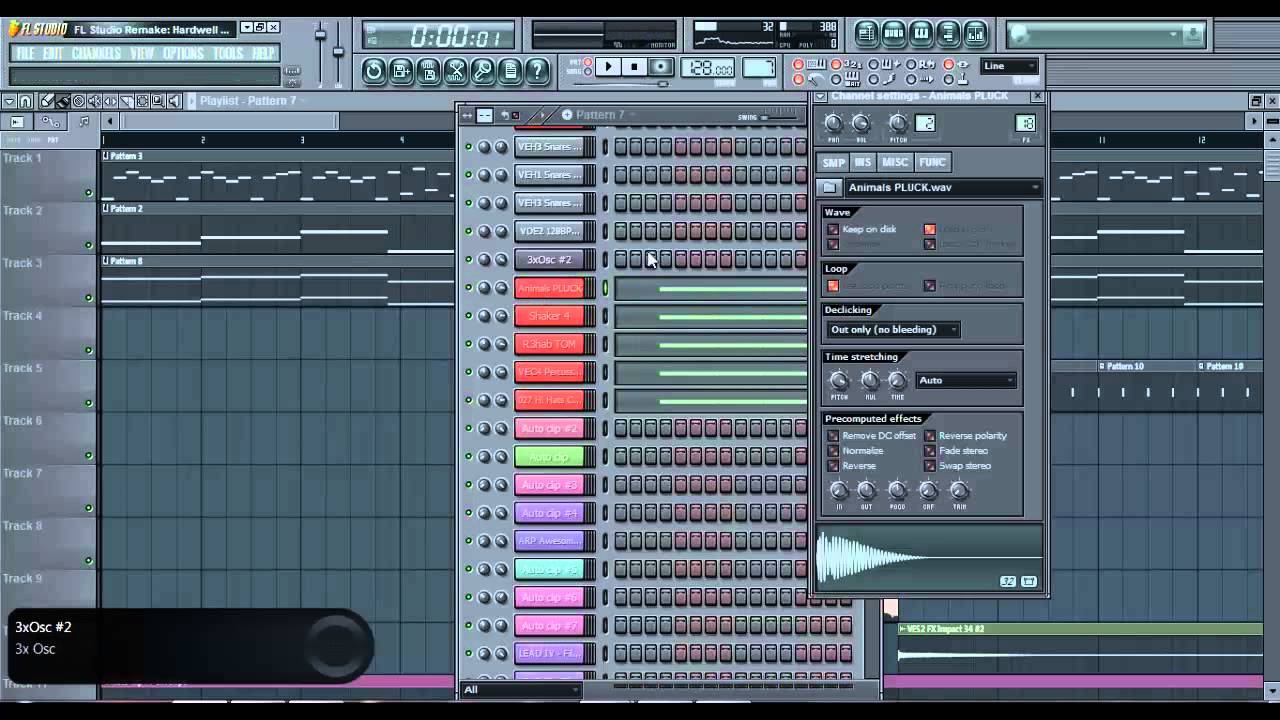Toggle mute light of Shaker 4 channel
Image resolution: width=1280 pixels, height=720 pixels.
(x=468, y=316)
